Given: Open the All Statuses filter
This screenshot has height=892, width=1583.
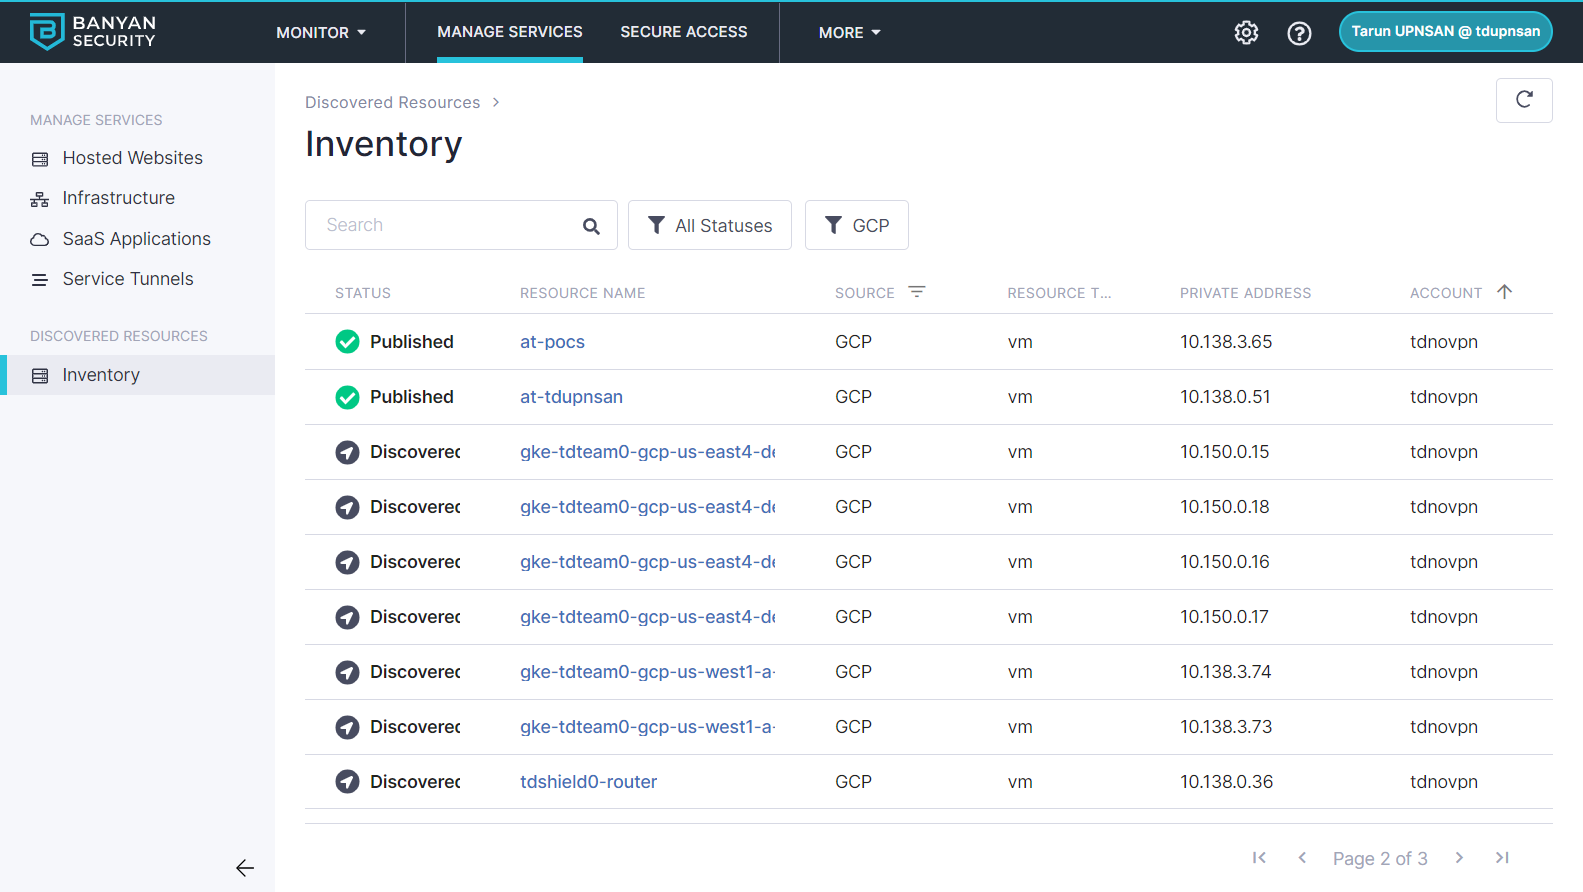Looking at the screenshot, I should [709, 226].
